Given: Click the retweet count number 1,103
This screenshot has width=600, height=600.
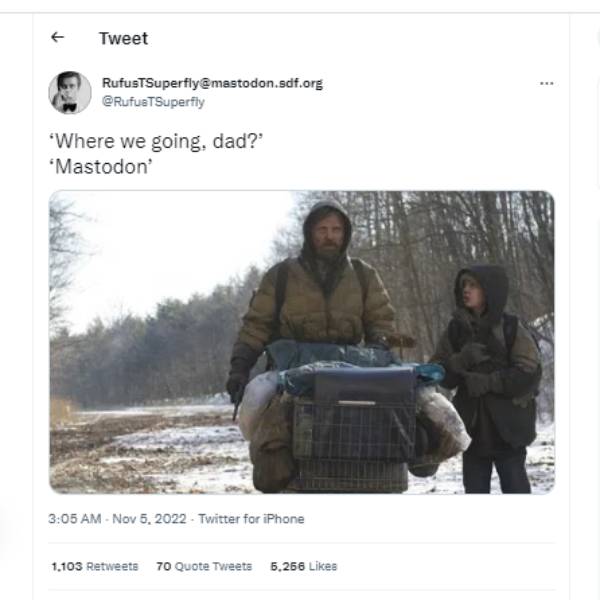Looking at the screenshot, I should click(x=67, y=566).
